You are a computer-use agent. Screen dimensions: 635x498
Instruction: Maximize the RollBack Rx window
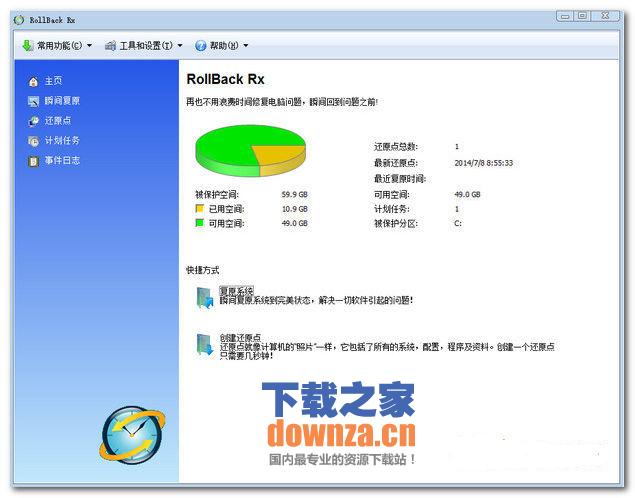(x=582, y=16)
